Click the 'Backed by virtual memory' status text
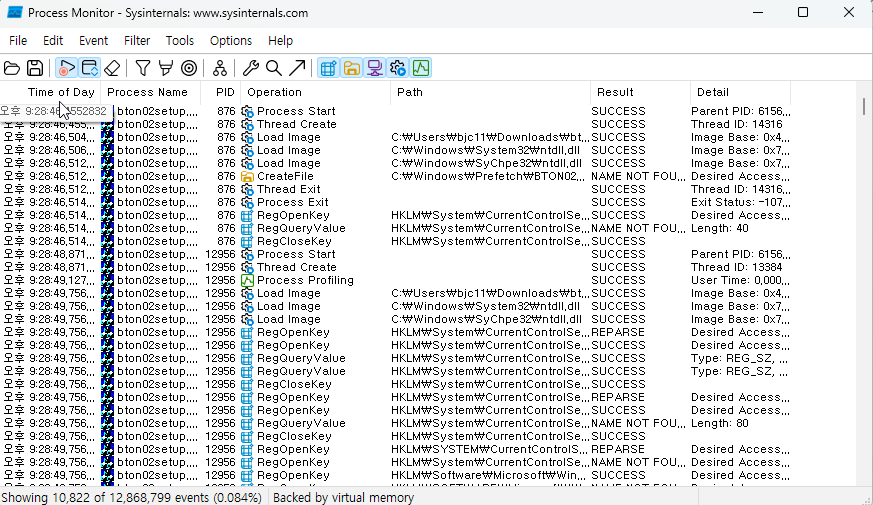 point(344,498)
